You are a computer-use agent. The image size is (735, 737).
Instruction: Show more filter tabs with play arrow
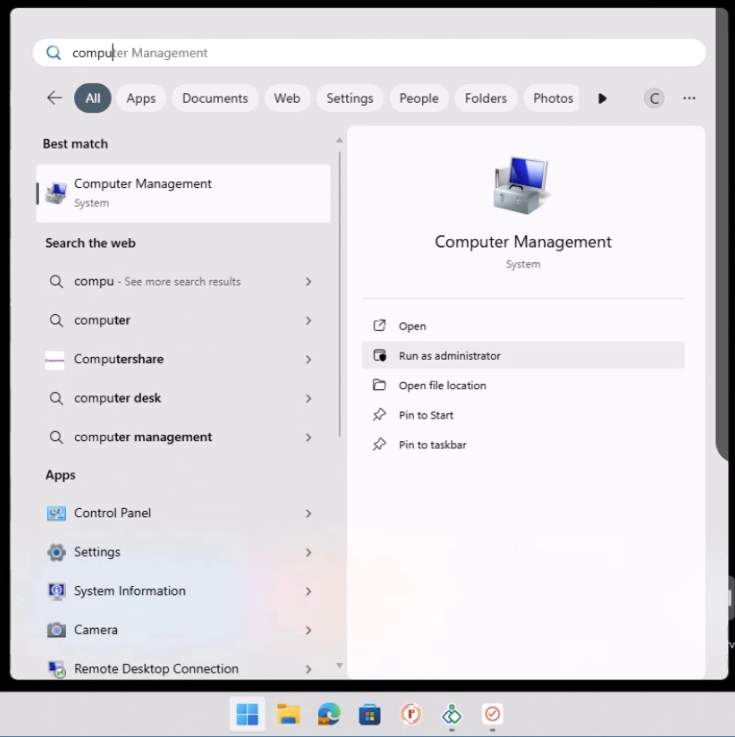pyautogui.click(x=602, y=98)
